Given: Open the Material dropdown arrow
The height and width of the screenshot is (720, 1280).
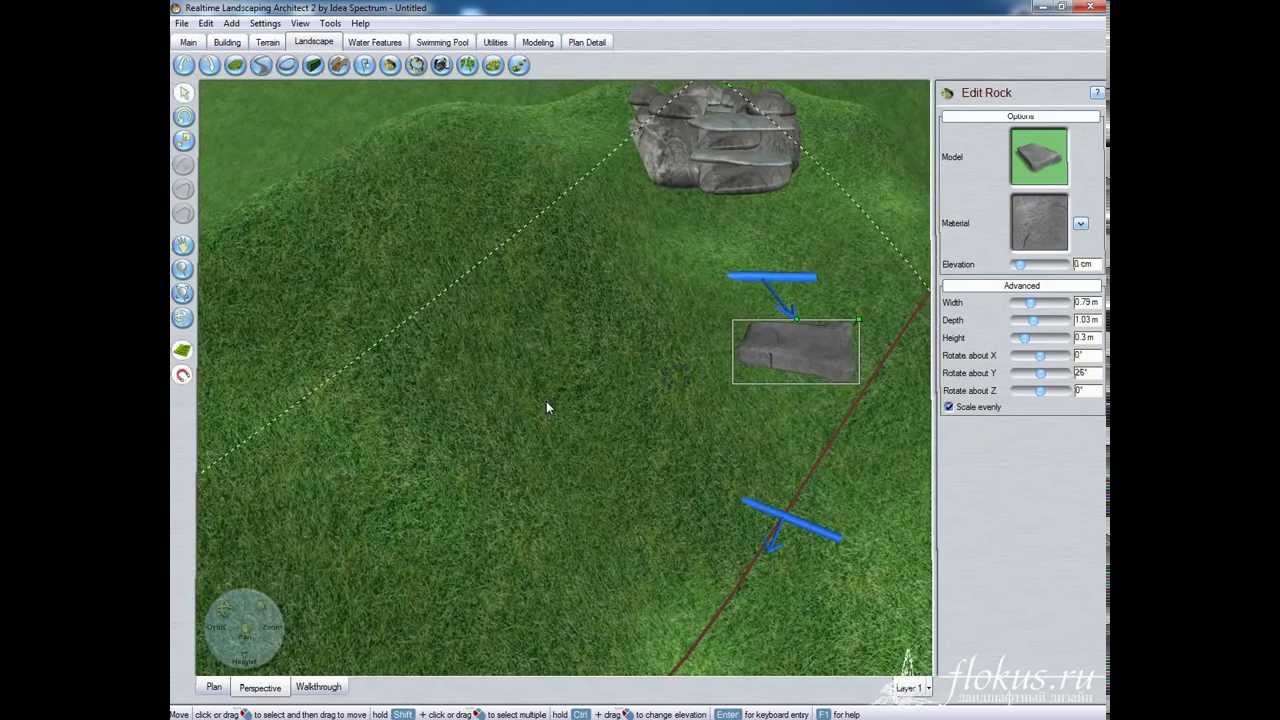Looking at the screenshot, I should (x=1081, y=223).
